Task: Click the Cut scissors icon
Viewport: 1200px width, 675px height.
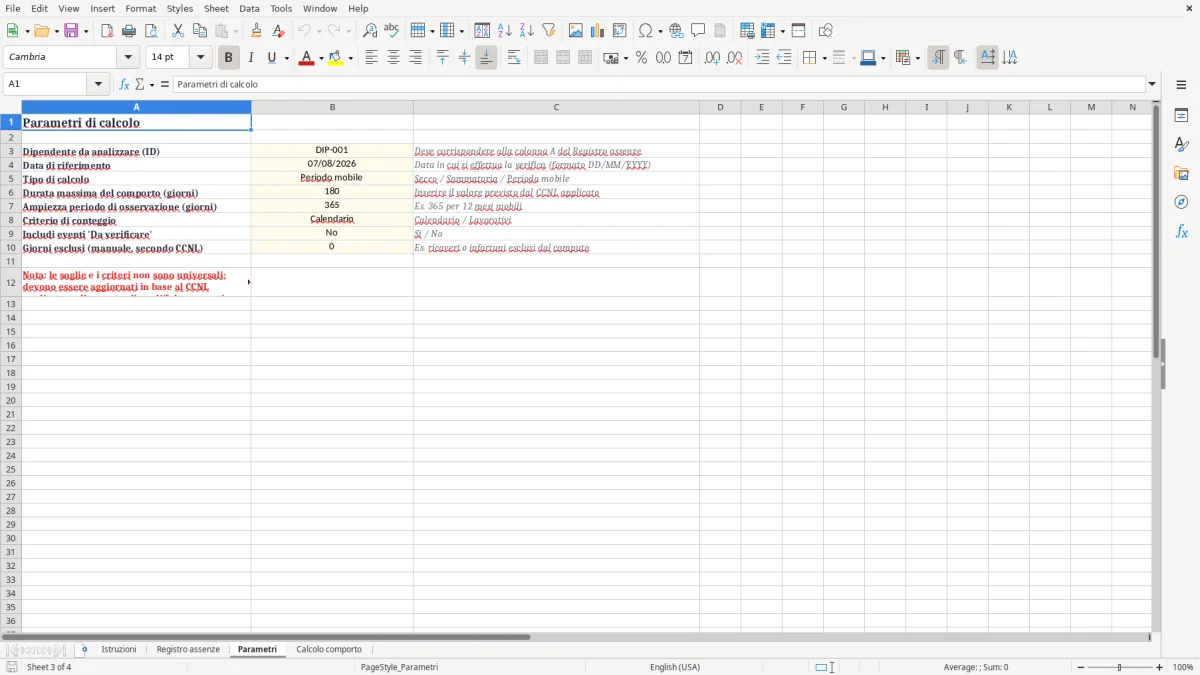Action: click(178, 31)
